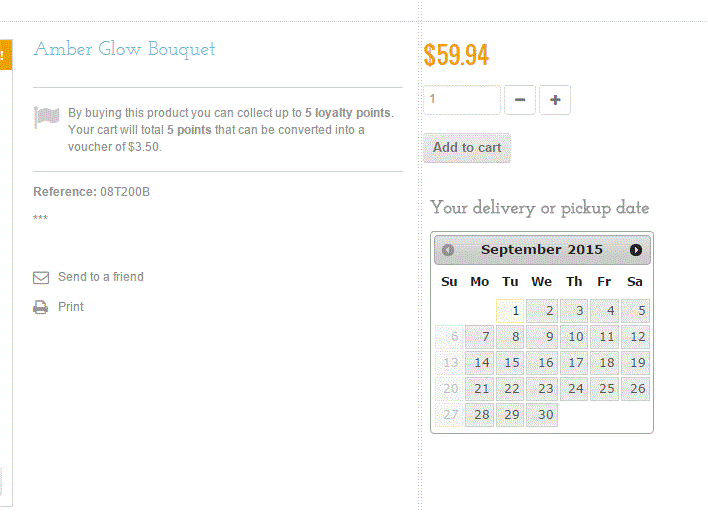This screenshot has width=708, height=512.
Task: Open the Send to a friend link
Action: [100, 277]
